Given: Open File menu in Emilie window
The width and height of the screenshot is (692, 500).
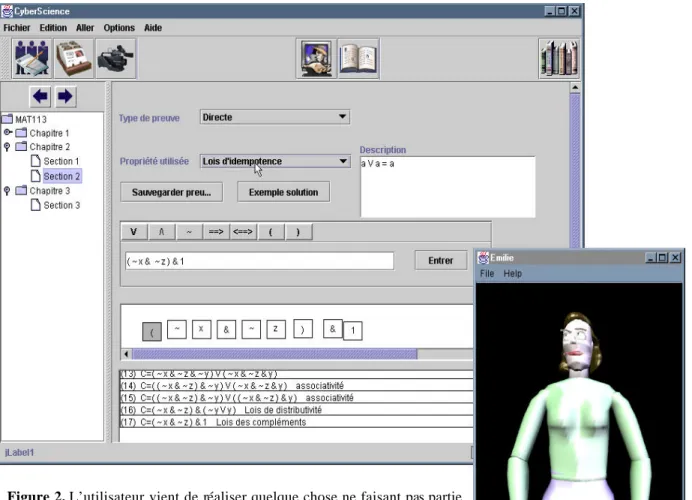Looking at the screenshot, I should pyautogui.click(x=487, y=274).
